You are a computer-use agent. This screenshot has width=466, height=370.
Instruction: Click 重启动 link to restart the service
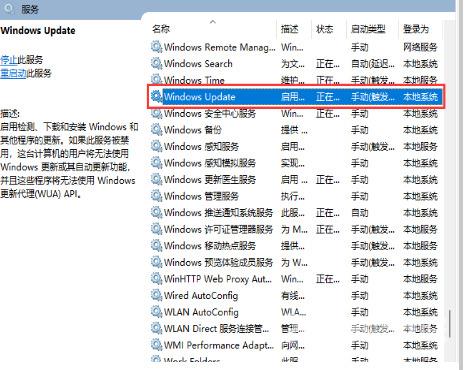tap(13, 73)
